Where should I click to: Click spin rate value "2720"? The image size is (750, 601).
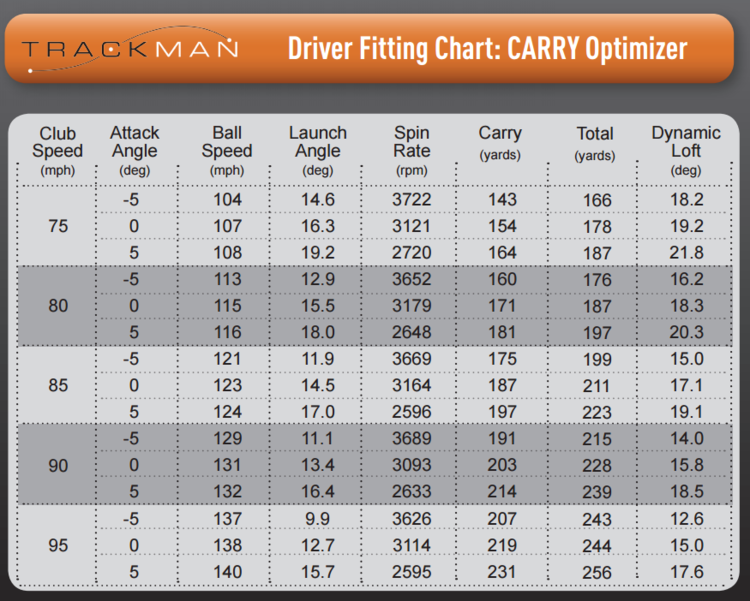coord(411,253)
